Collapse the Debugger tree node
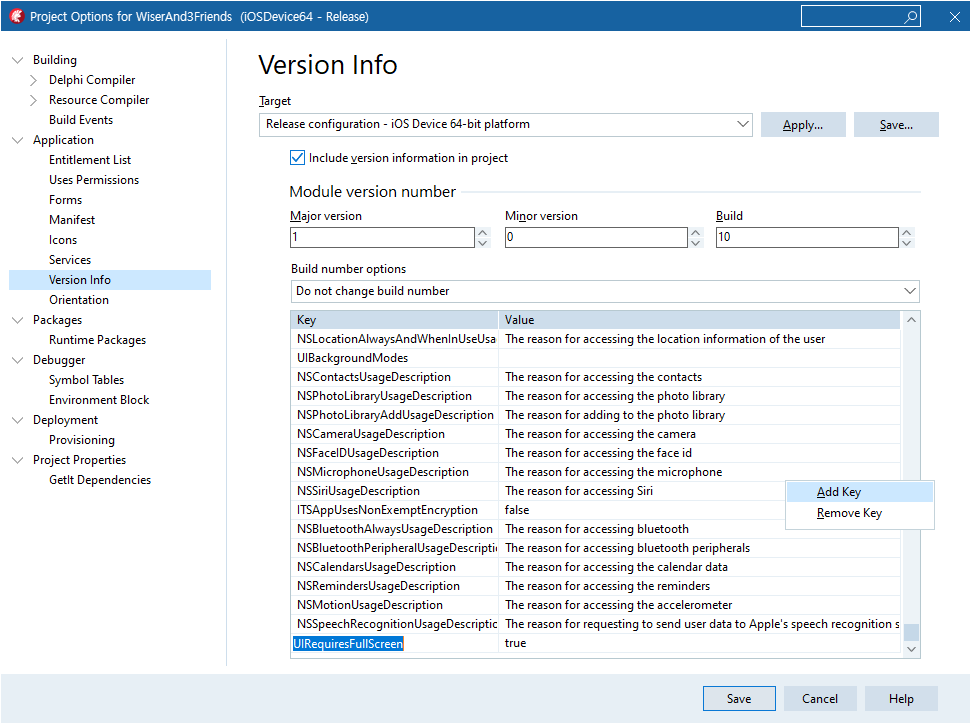Screen dimensions: 970x726 click(x=17, y=360)
